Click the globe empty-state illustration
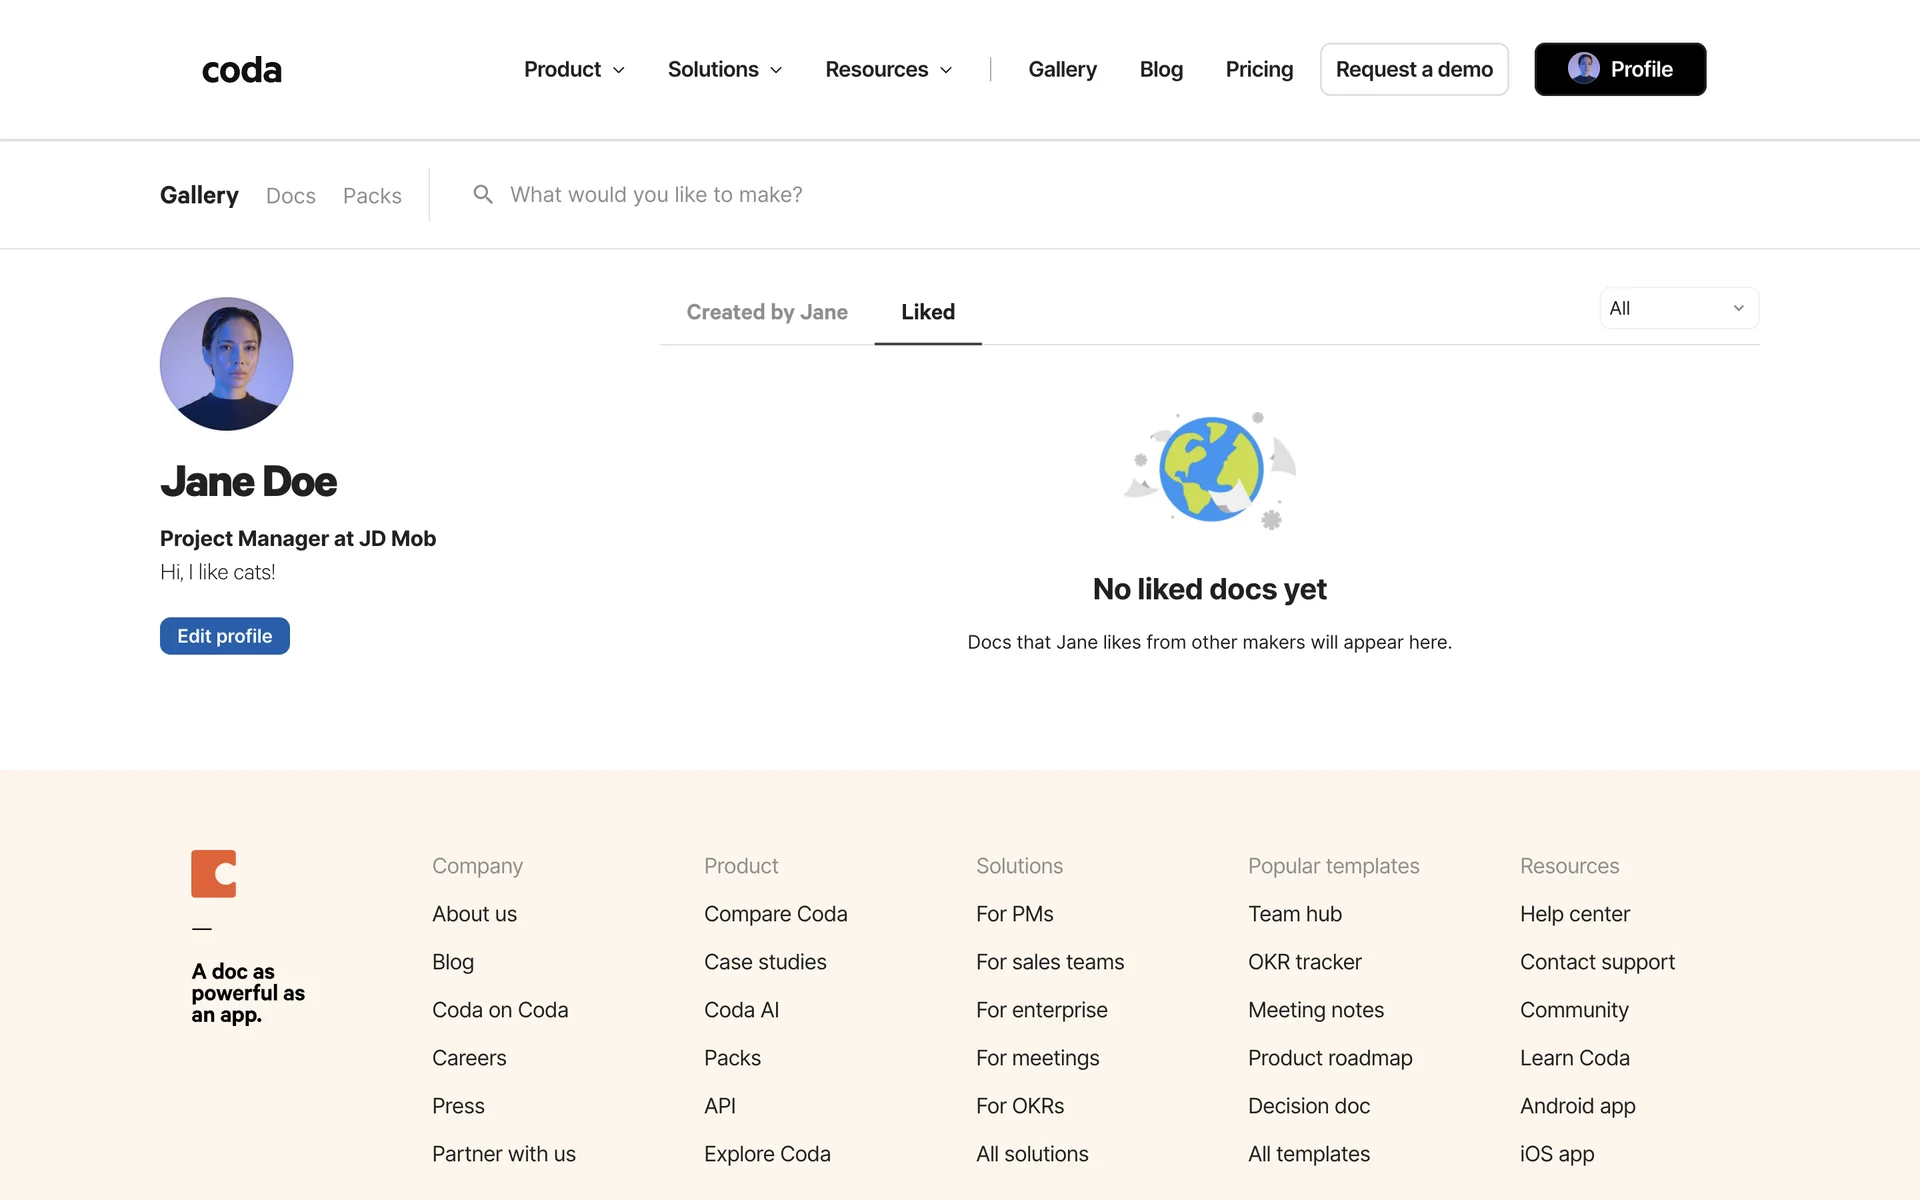The image size is (1920, 1200). [1210, 470]
